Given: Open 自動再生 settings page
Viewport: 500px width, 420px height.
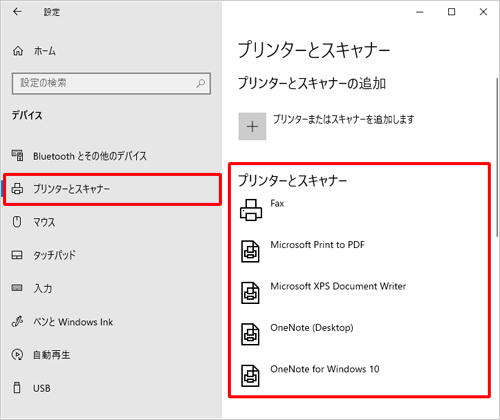Looking at the screenshot, I should pos(52,355).
